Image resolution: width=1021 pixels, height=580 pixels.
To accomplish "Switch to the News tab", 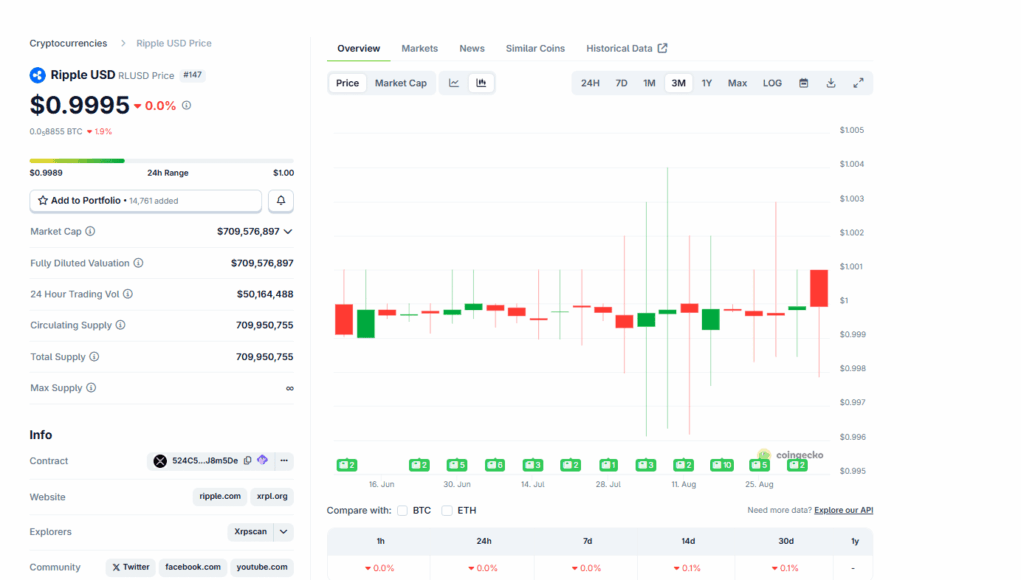I will [472, 49].
